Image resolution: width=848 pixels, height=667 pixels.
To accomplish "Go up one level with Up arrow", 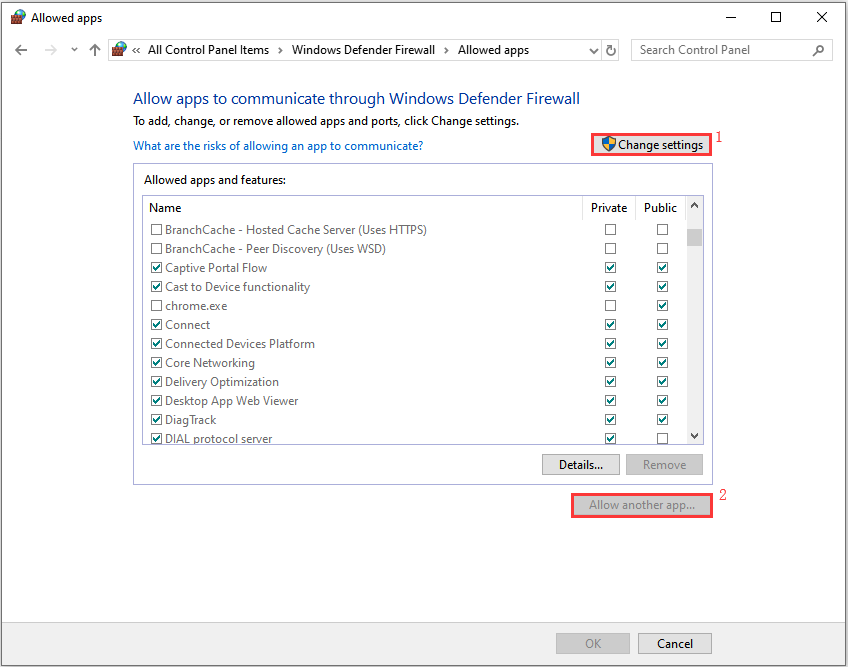I will (95, 50).
